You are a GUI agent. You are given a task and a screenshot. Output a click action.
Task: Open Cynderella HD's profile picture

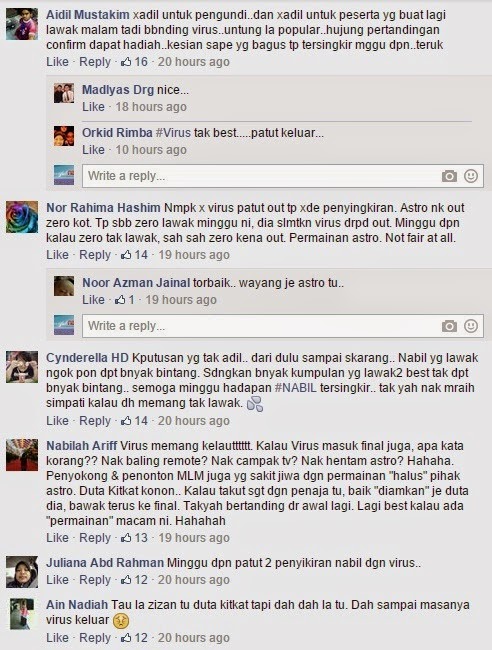22,367
